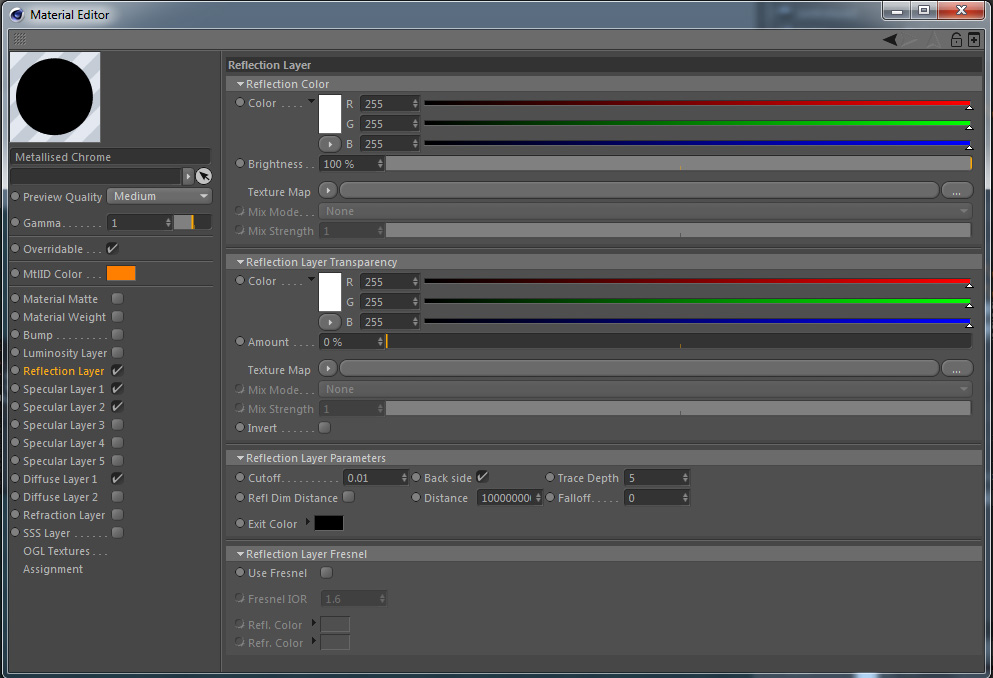Image resolution: width=993 pixels, height=678 pixels.
Task: Click the material picker cursor icon
Action: tap(204, 176)
